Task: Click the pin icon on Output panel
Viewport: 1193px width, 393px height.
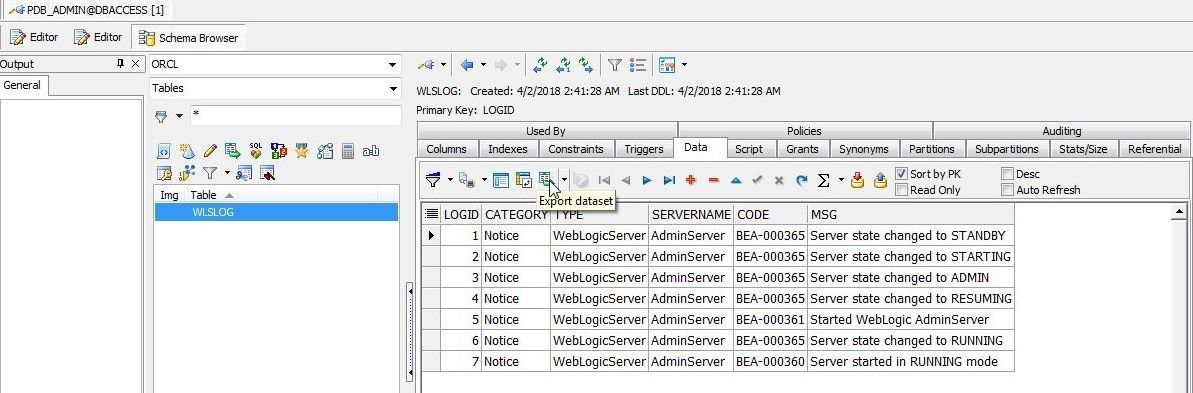Action: [x=120, y=64]
